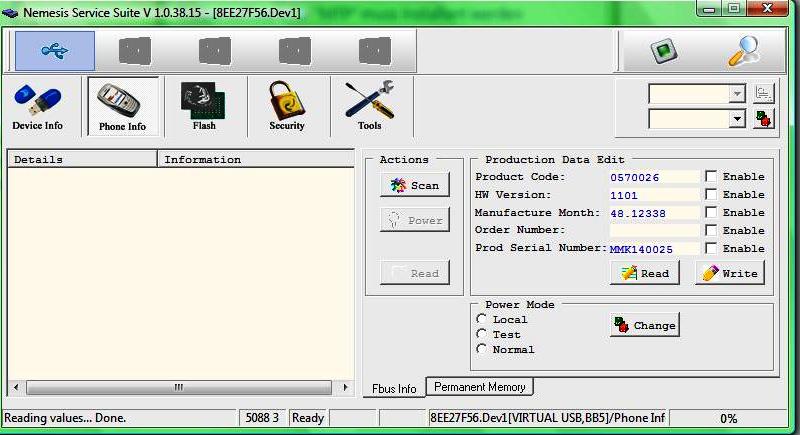Open the Security section

(x=287, y=107)
